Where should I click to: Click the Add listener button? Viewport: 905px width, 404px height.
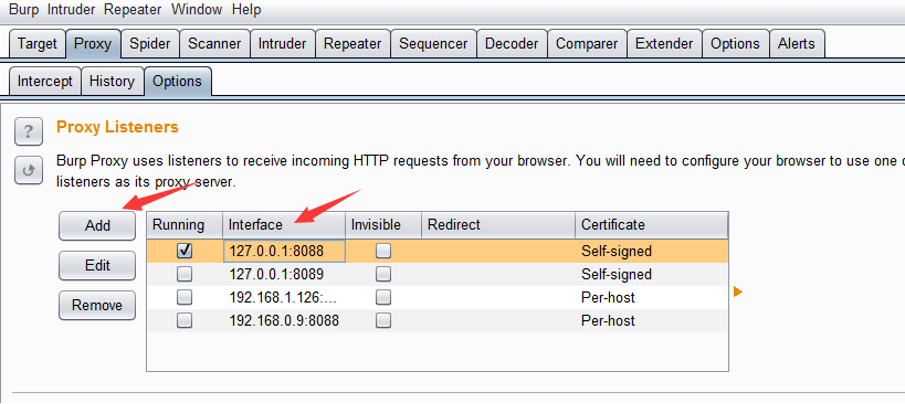(x=98, y=226)
